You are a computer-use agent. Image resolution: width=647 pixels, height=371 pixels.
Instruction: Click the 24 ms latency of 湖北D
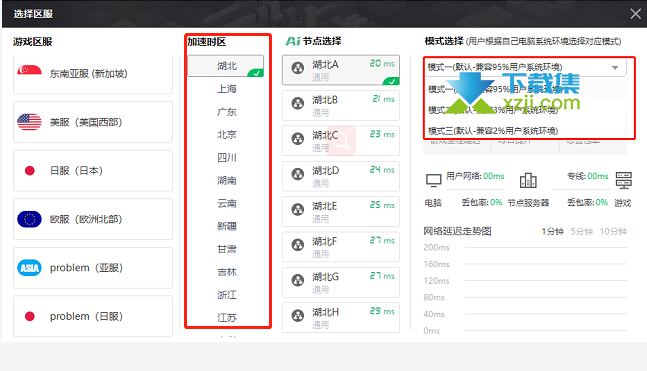click(382, 170)
